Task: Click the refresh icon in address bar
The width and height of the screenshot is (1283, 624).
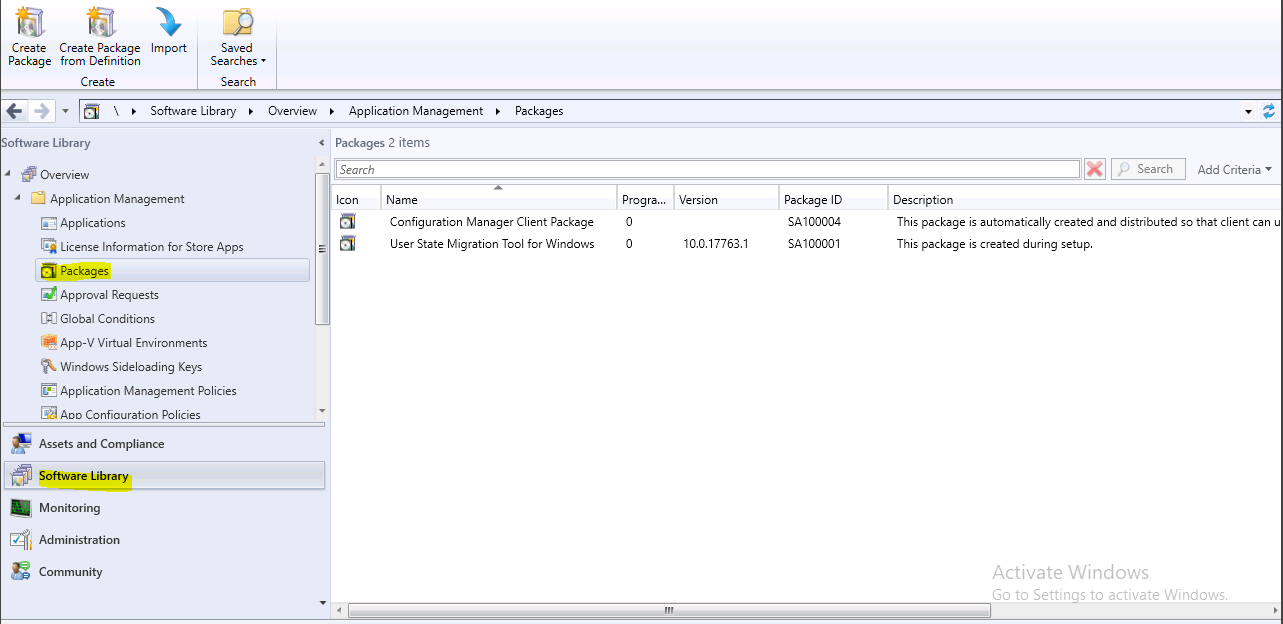Action: [1270, 111]
